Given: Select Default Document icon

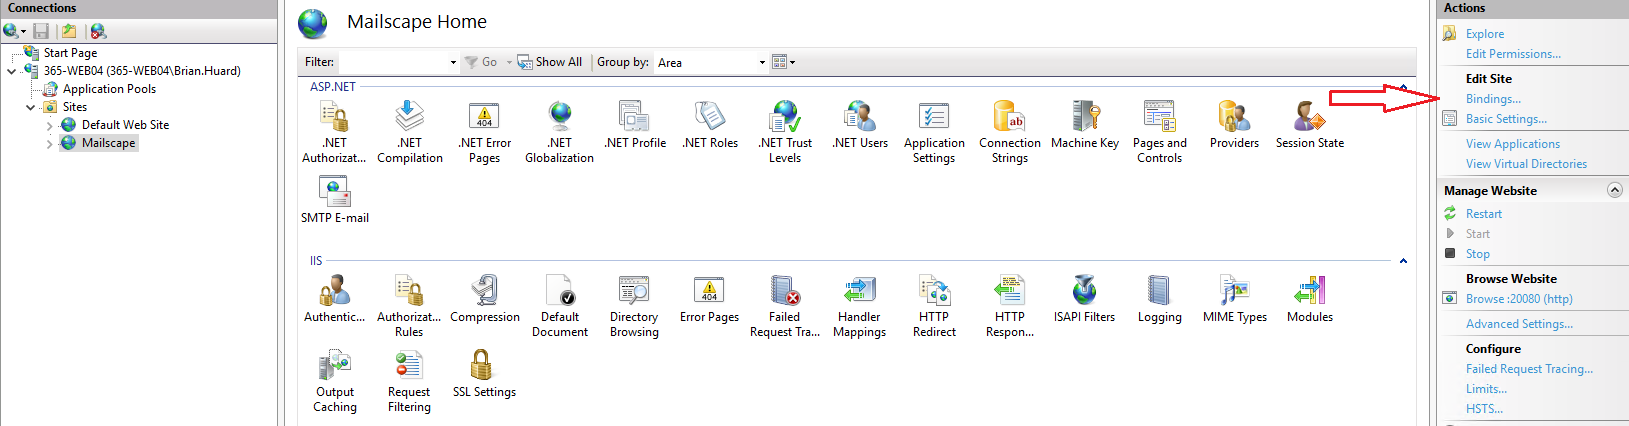Looking at the screenshot, I should [560, 305].
